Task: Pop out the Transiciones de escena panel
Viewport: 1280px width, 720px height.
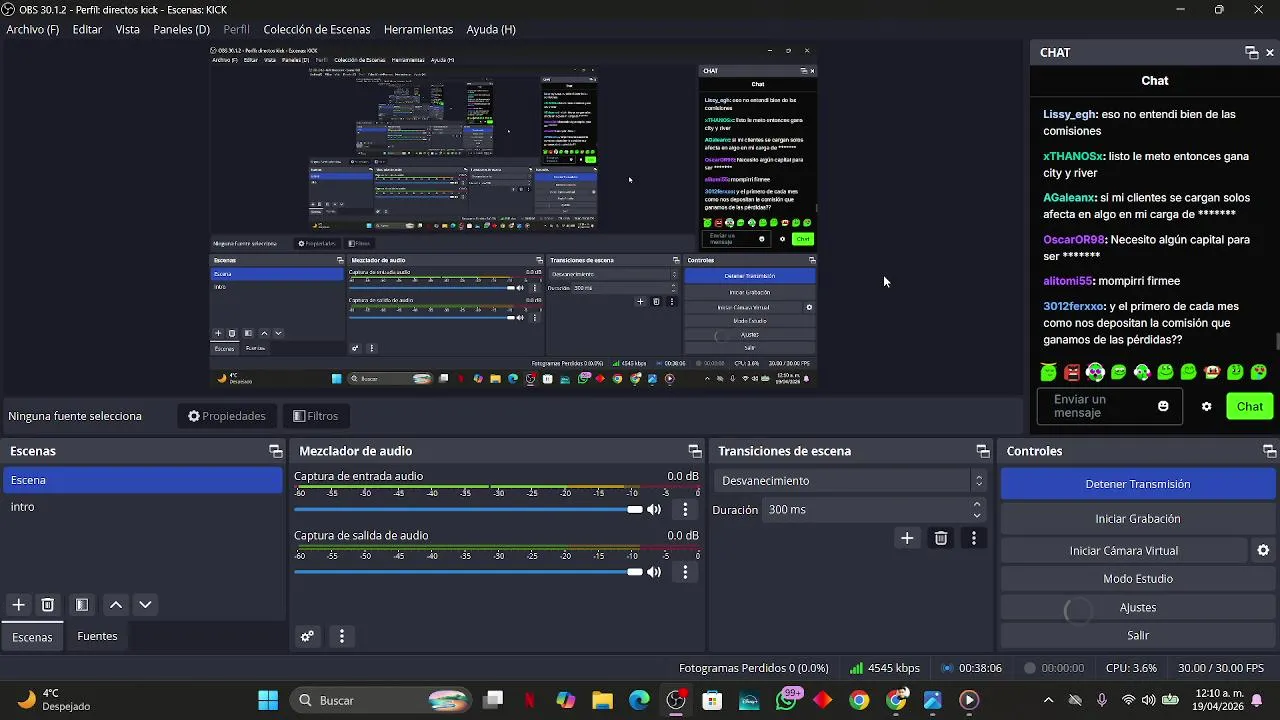Action: [983, 451]
